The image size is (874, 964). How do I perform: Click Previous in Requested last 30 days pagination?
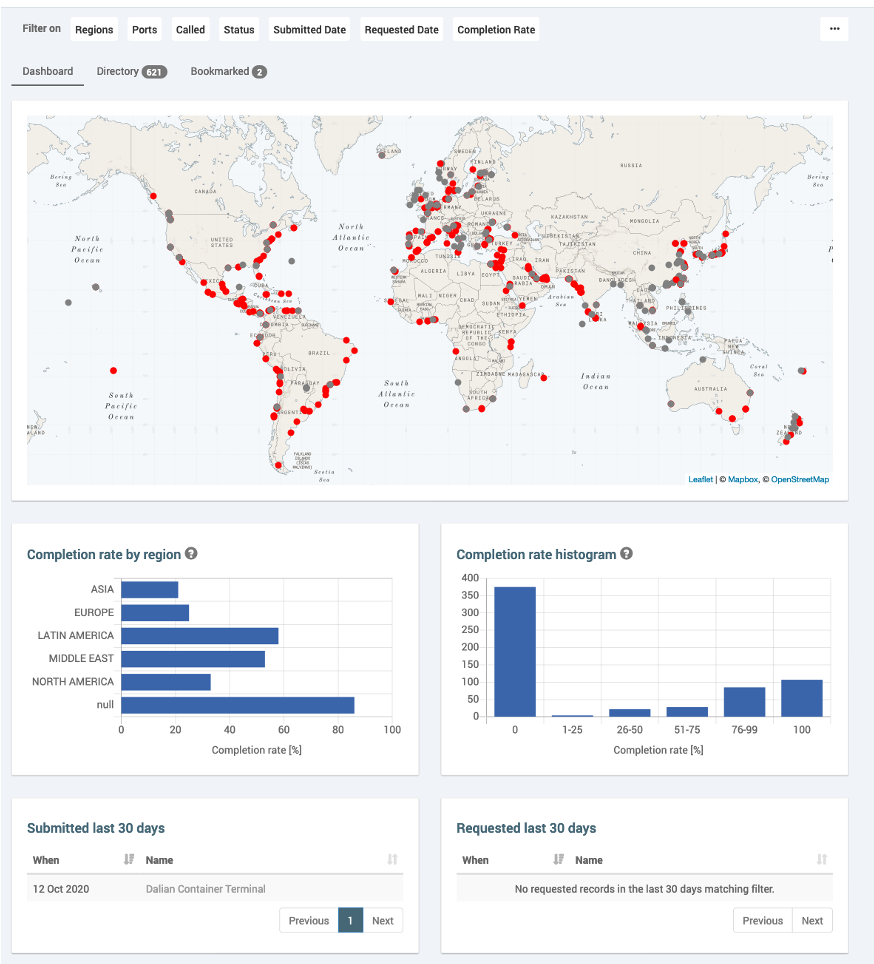pyautogui.click(x=762, y=921)
